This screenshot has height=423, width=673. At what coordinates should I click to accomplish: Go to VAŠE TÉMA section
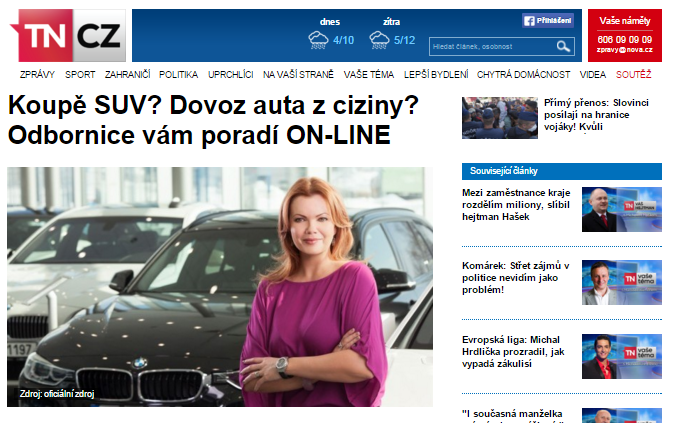click(x=369, y=75)
